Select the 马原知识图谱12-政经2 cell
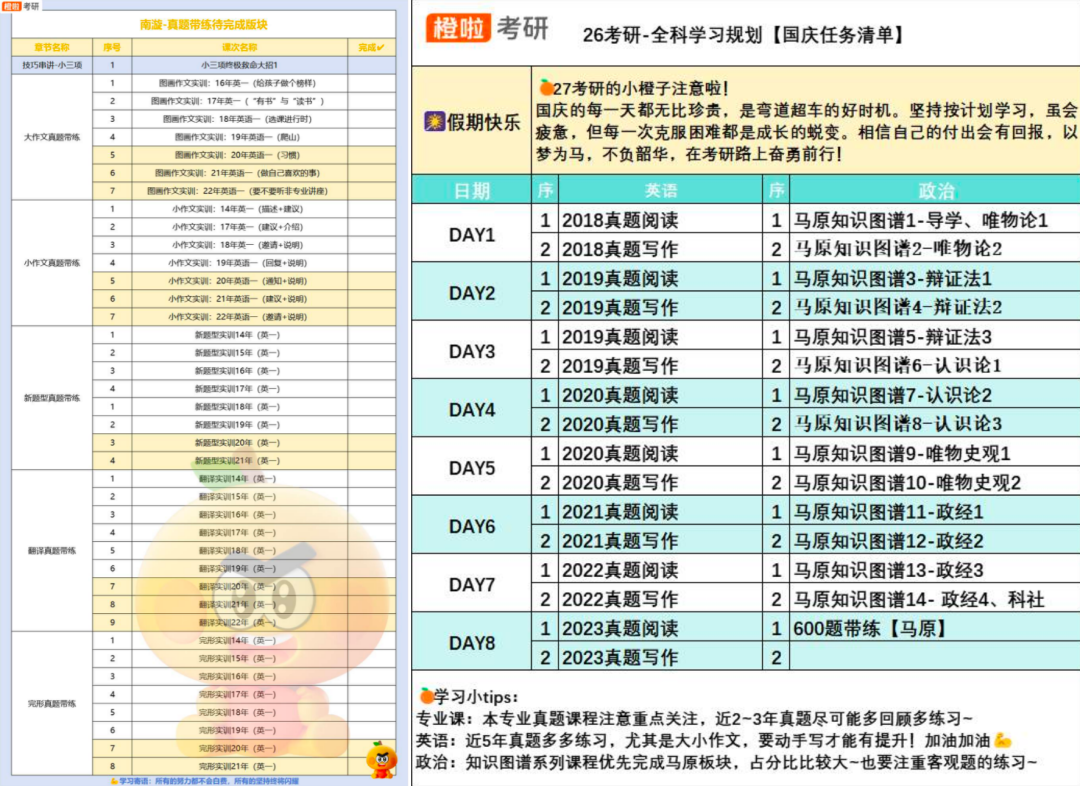The height and width of the screenshot is (786, 1080). (935, 541)
